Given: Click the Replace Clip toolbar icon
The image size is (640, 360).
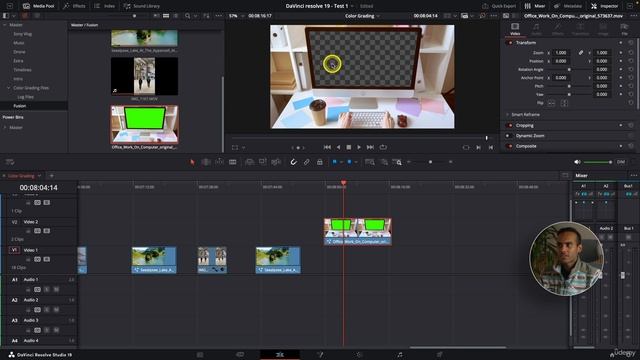Looking at the screenshot, I should tap(276, 162).
